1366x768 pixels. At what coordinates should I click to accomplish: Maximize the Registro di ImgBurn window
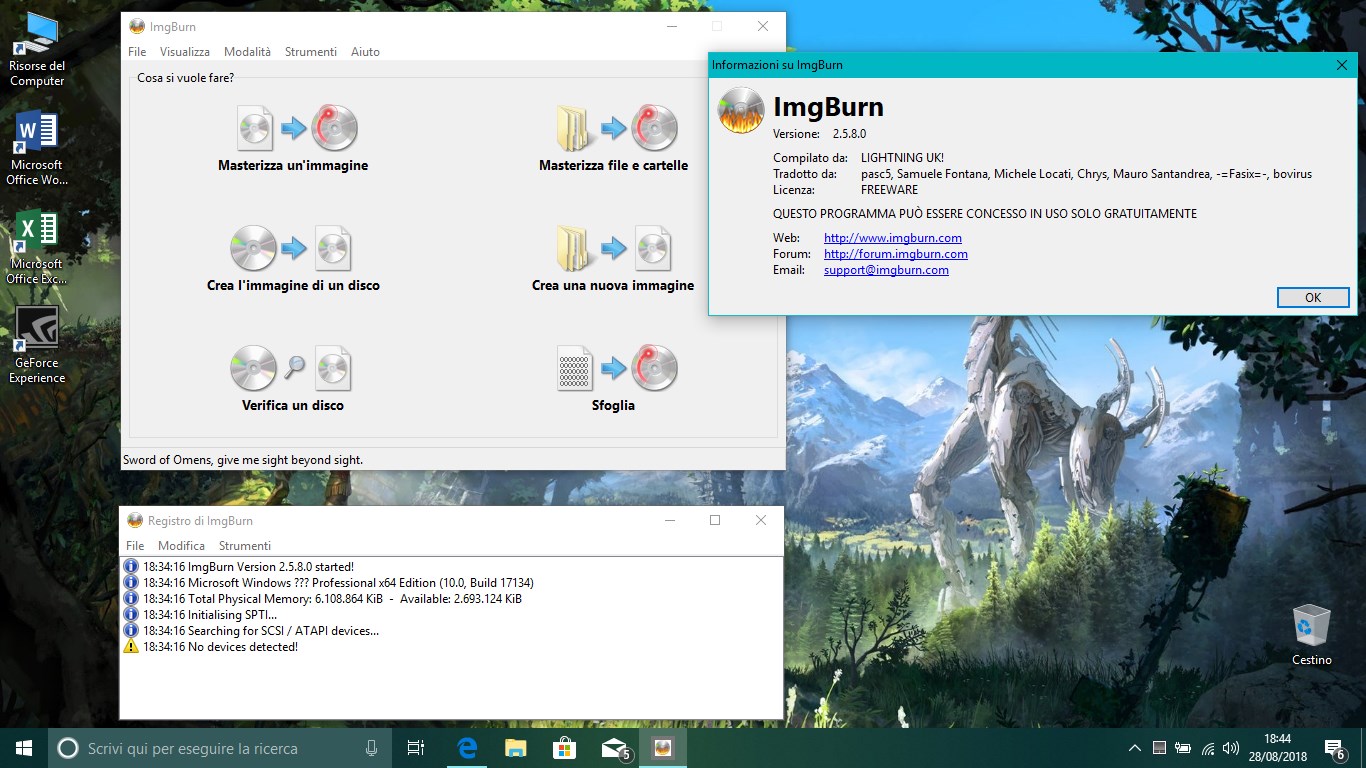(x=715, y=520)
